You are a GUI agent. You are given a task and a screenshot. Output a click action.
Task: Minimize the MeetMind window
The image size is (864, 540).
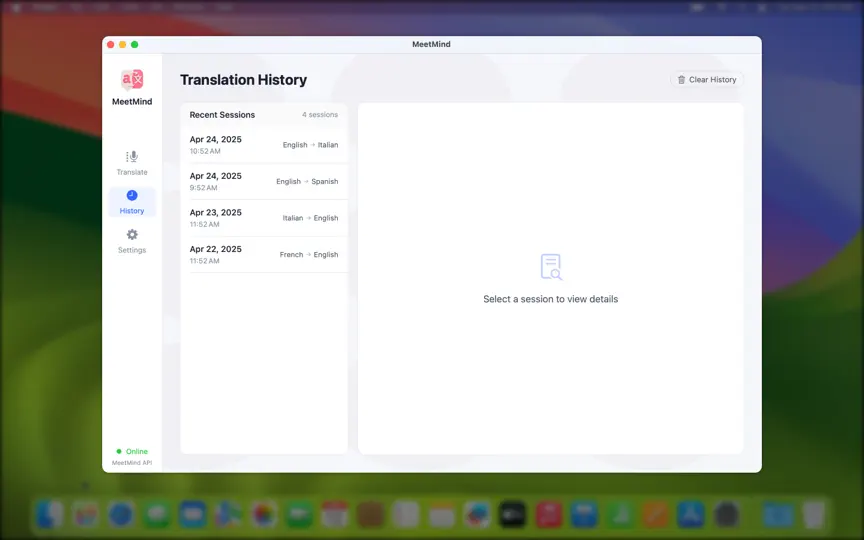click(x=122, y=45)
